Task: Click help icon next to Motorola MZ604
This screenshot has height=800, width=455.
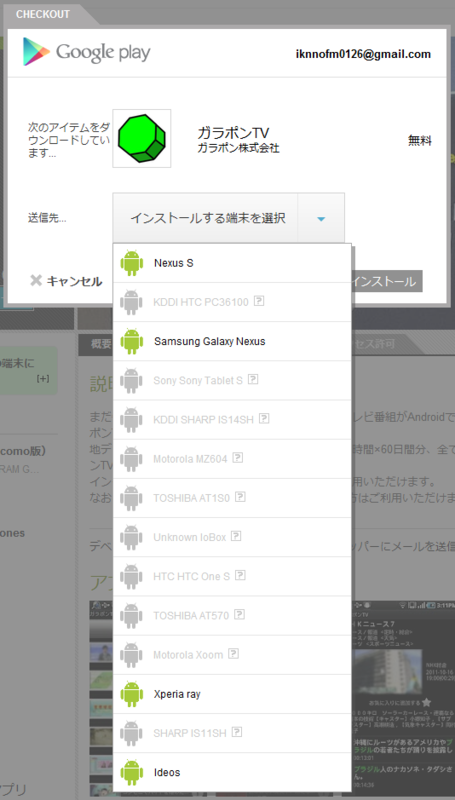Action: pyautogui.click(x=238, y=458)
